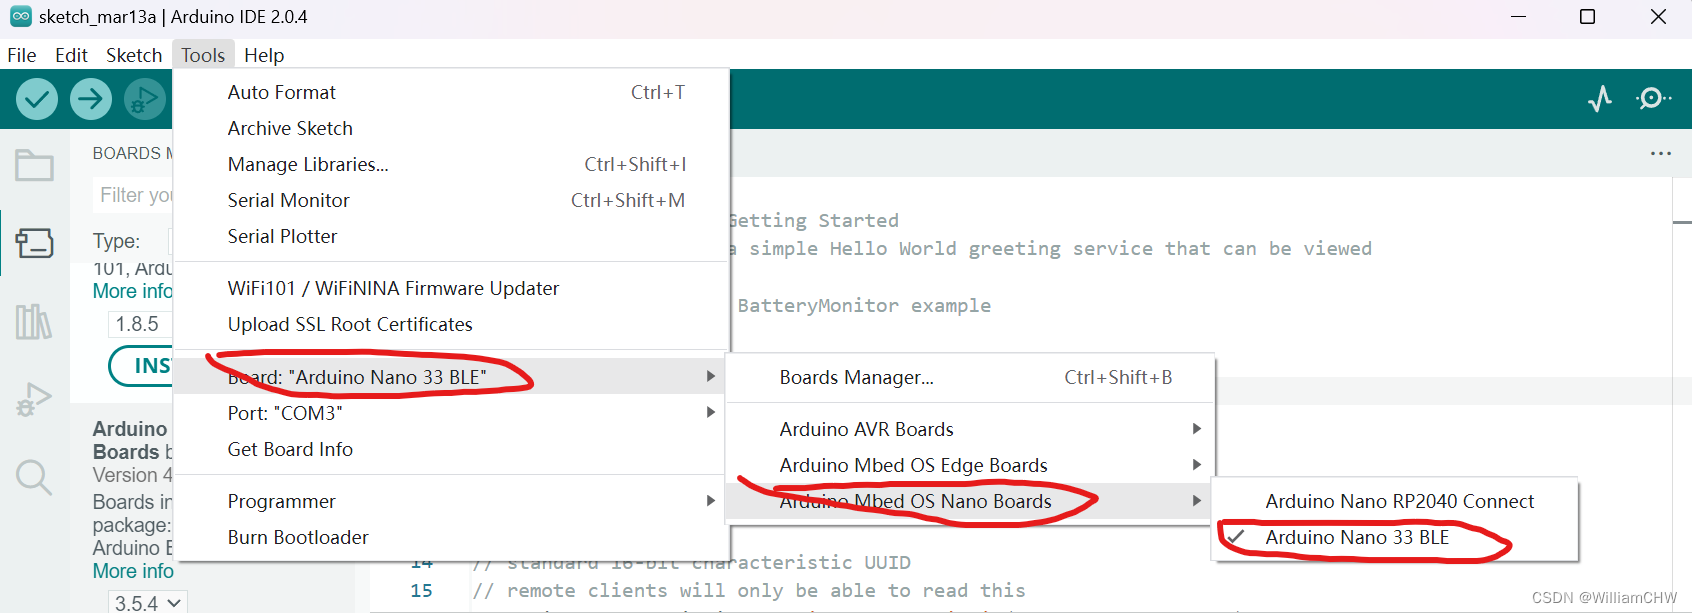
Task: Expand Arduino Mbed OS Nano Boards submenu
Action: click(x=970, y=501)
